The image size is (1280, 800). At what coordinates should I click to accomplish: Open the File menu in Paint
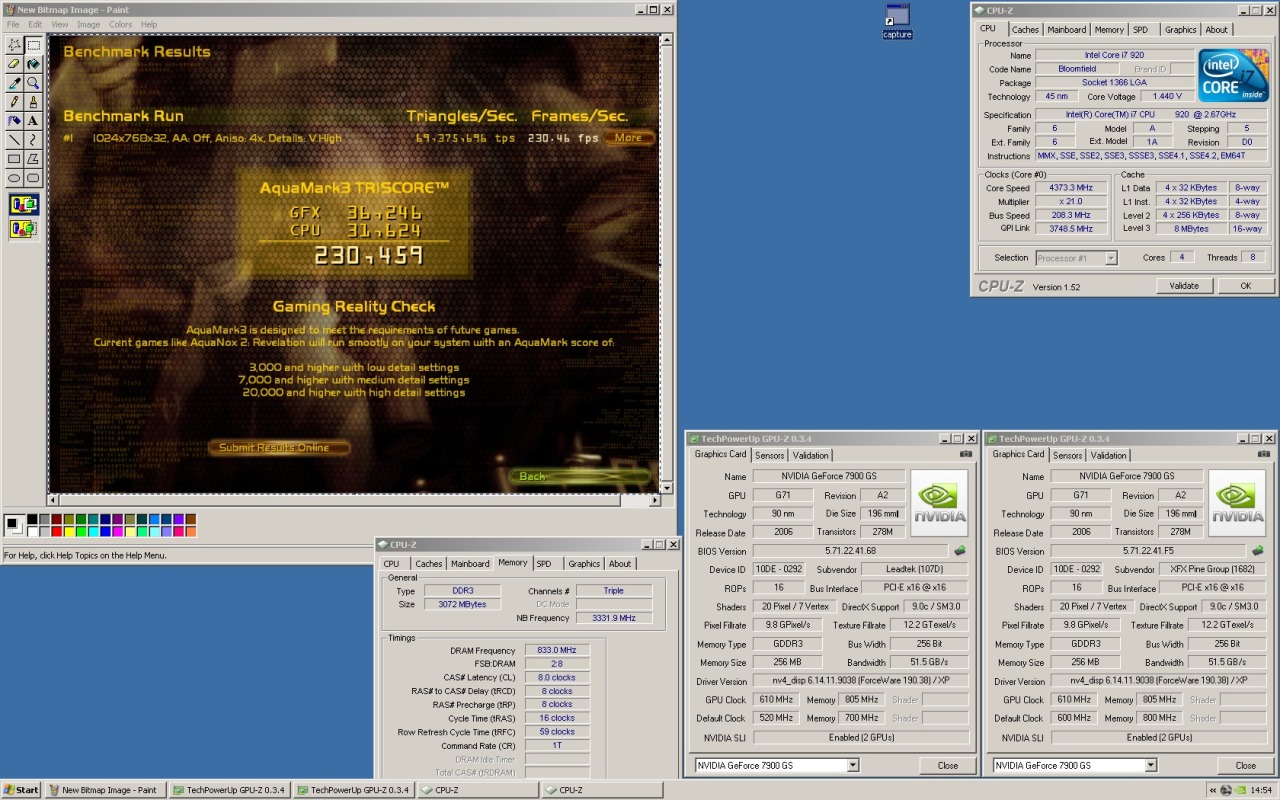(x=13, y=24)
